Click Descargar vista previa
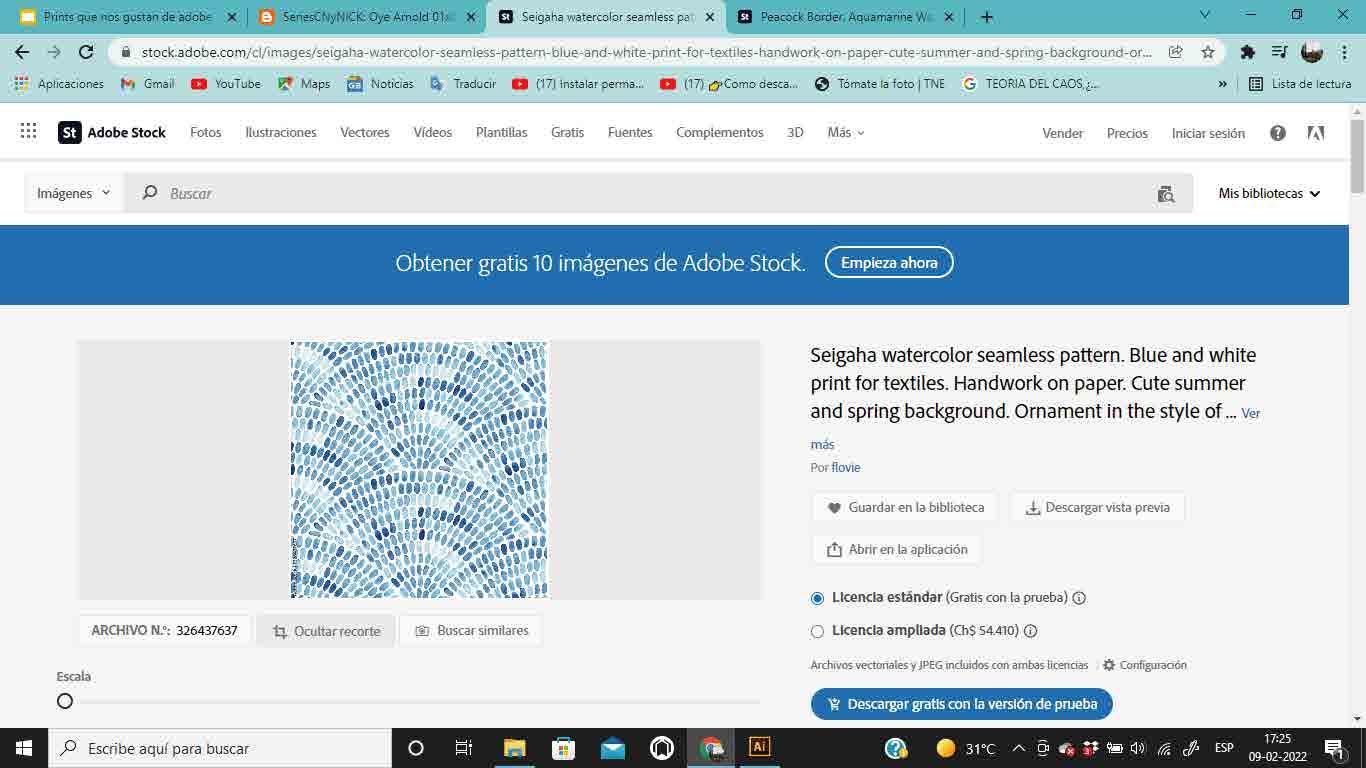The image size is (1366, 768). 1097,508
